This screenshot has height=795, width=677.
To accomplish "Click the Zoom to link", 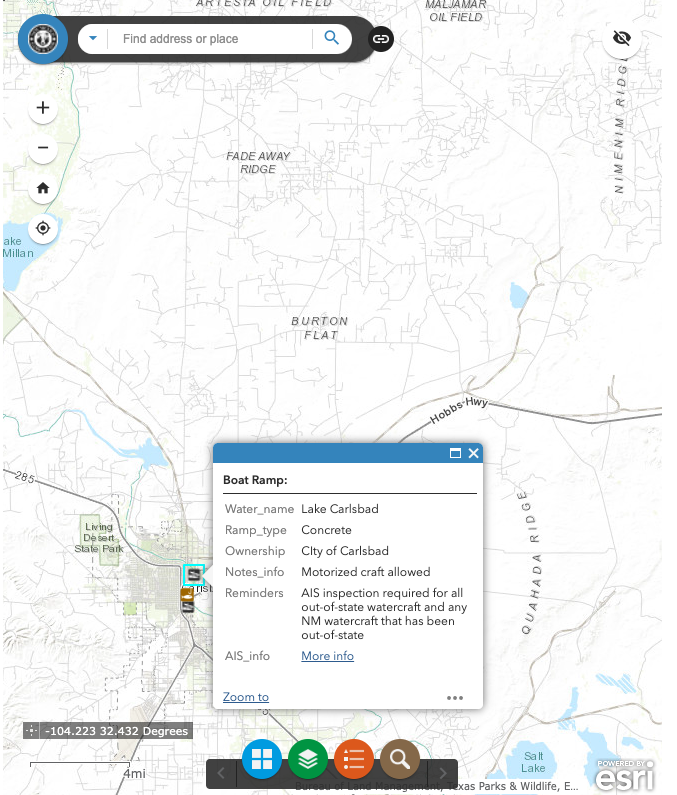I will (245, 697).
